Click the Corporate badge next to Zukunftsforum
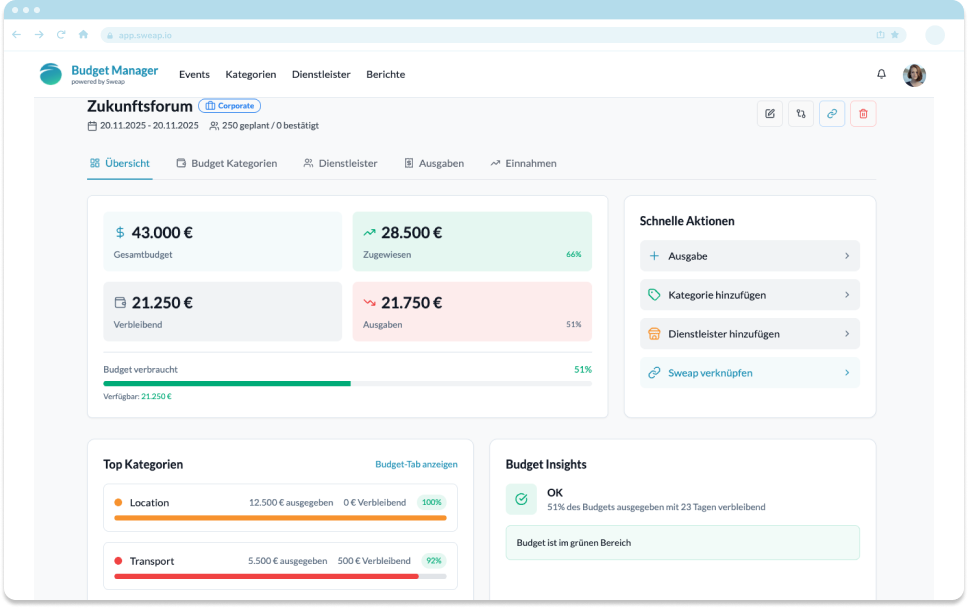968x608 pixels. point(230,105)
